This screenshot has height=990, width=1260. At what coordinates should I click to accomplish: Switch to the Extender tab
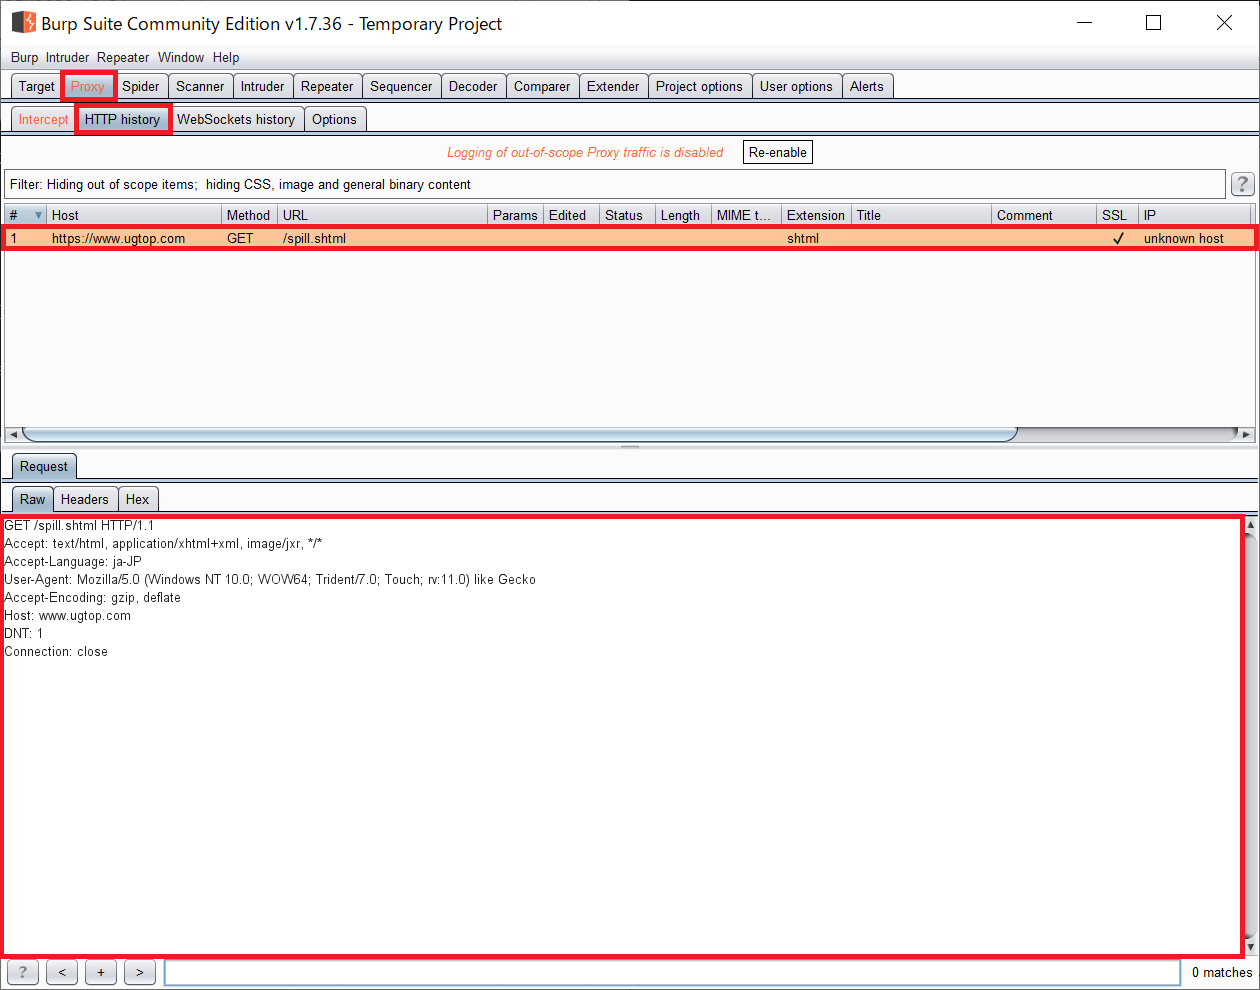pos(613,86)
